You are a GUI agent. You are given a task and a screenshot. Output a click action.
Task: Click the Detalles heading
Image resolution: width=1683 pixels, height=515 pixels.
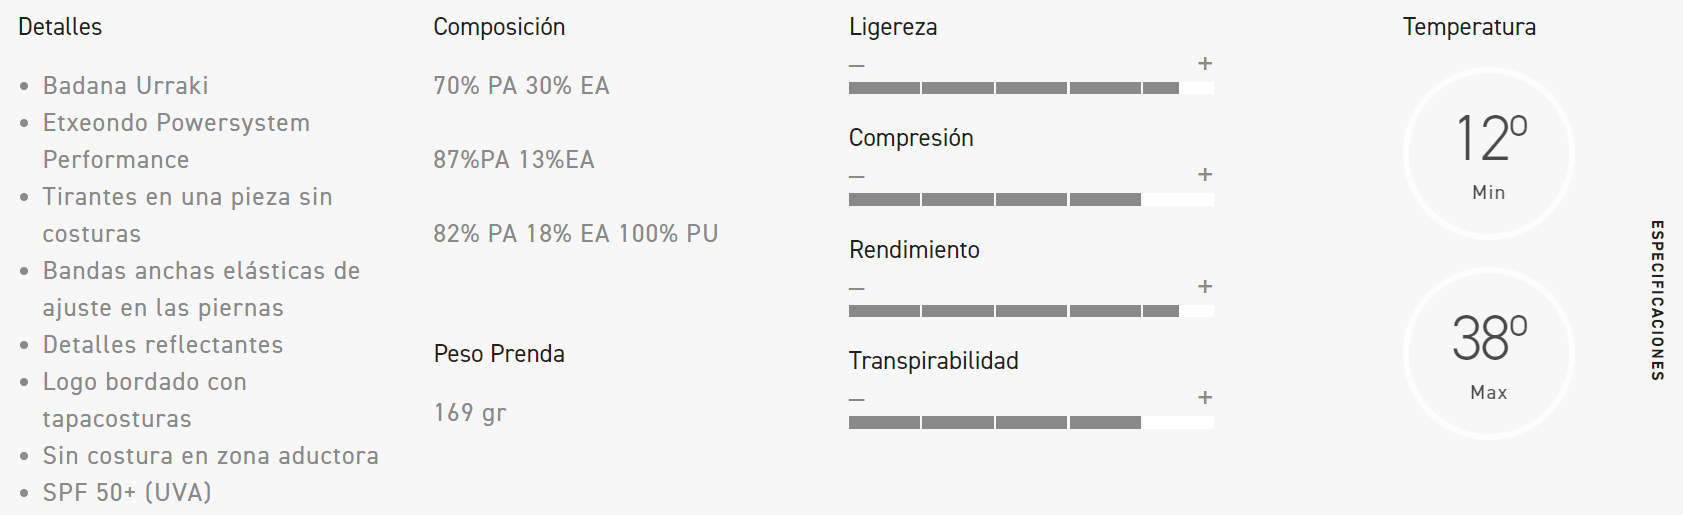point(60,27)
